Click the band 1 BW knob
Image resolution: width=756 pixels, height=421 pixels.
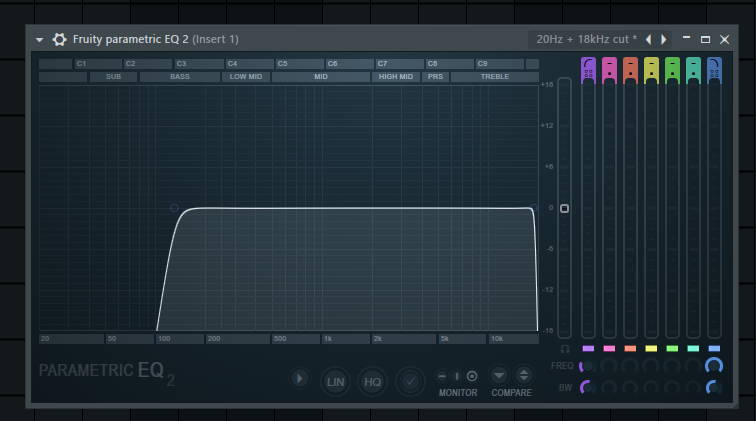coord(587,387)
